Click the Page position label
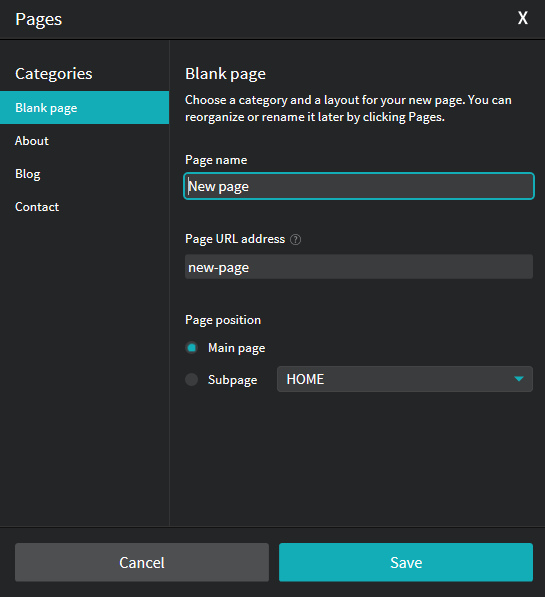Viewport: 545px width, 597px height. pos(223,320)
